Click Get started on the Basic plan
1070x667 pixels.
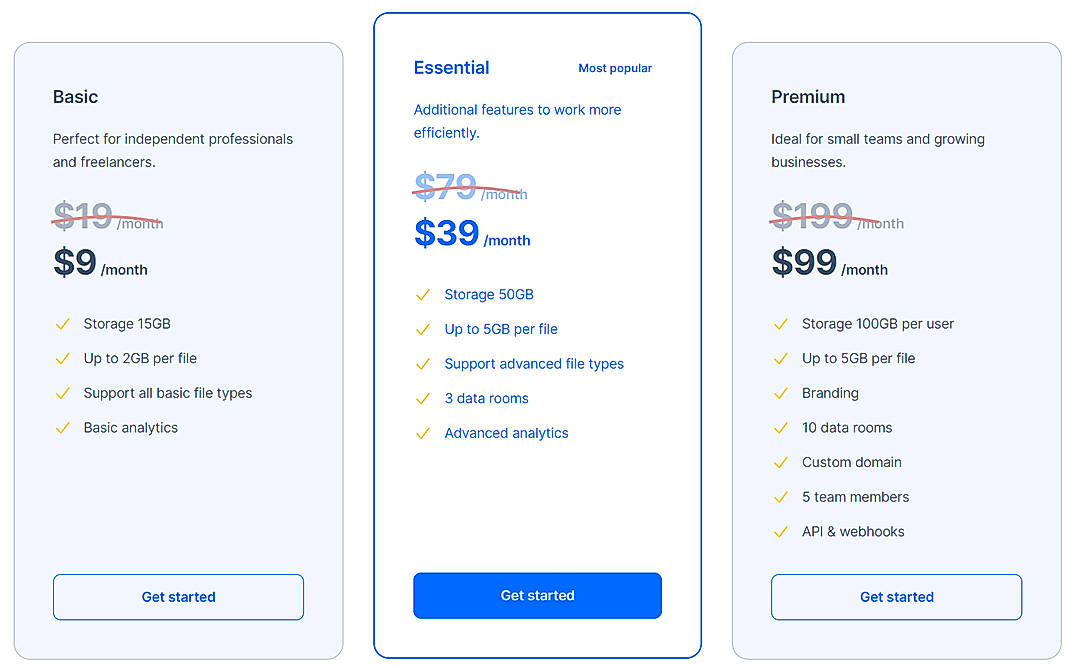178,597
